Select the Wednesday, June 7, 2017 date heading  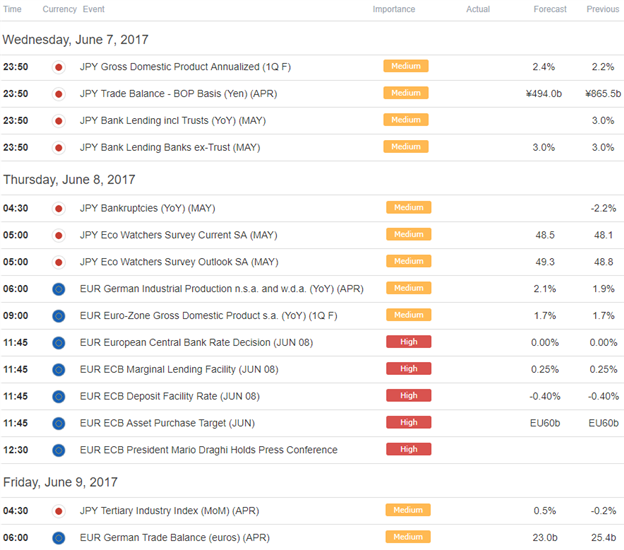tap(75, 40)
